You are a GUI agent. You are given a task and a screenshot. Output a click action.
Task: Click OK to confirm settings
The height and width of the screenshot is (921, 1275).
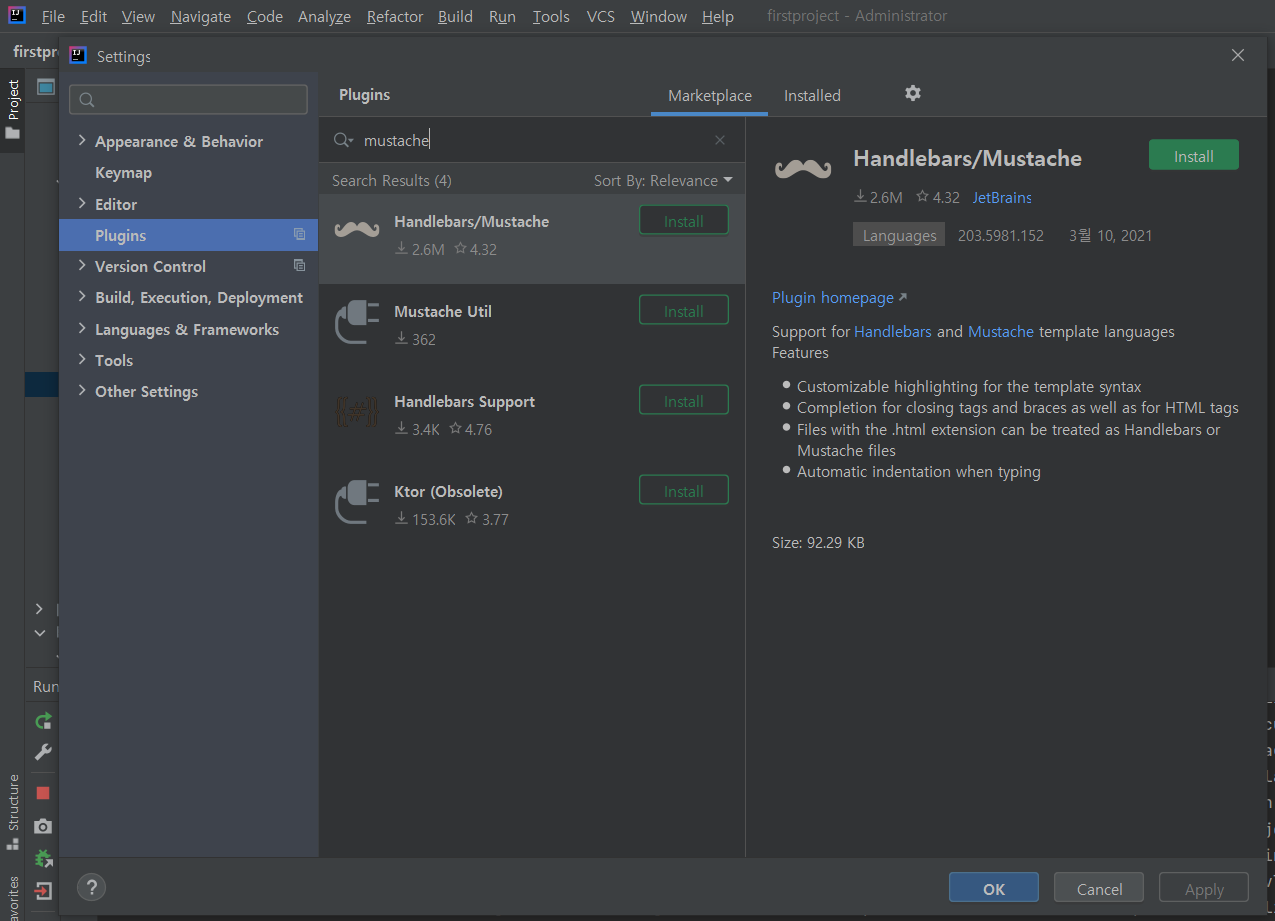tap(994, 888)
